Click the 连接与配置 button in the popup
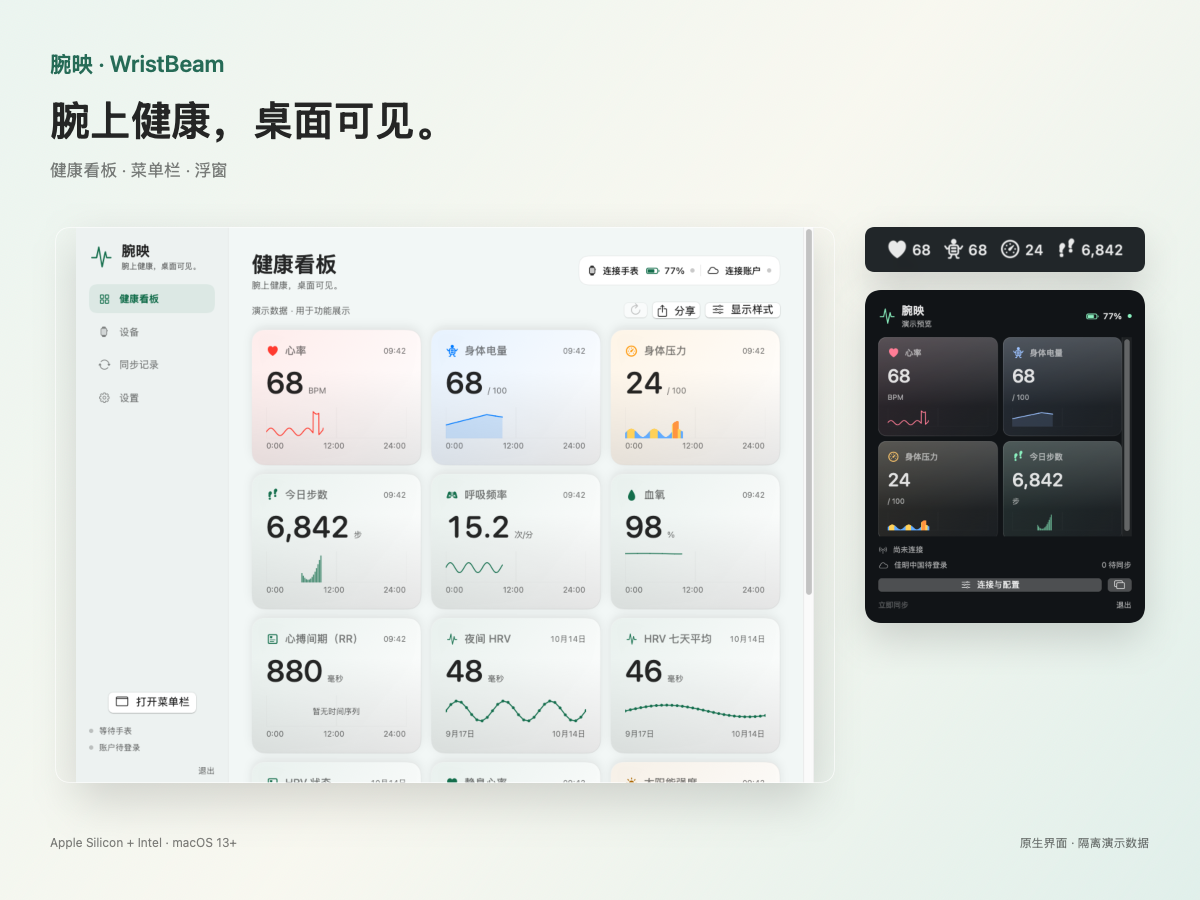 (x=990, y=585)
